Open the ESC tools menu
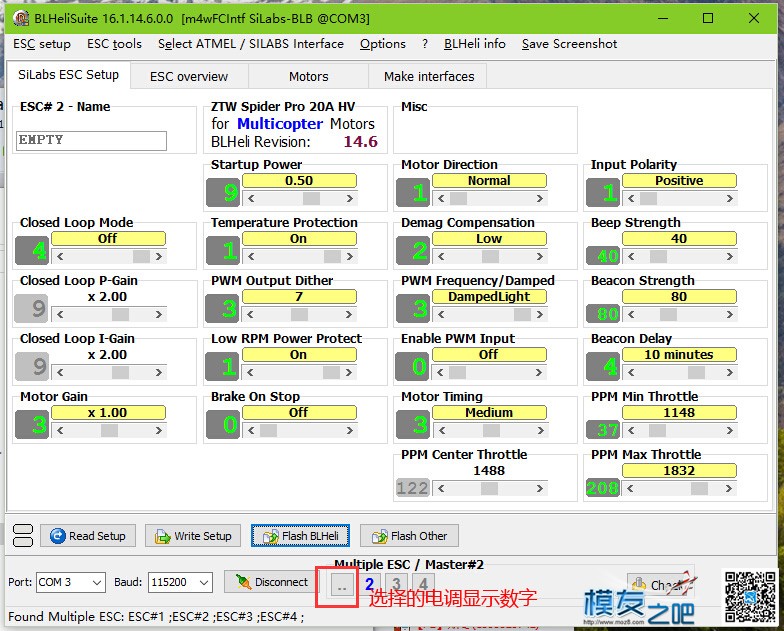 114,44
